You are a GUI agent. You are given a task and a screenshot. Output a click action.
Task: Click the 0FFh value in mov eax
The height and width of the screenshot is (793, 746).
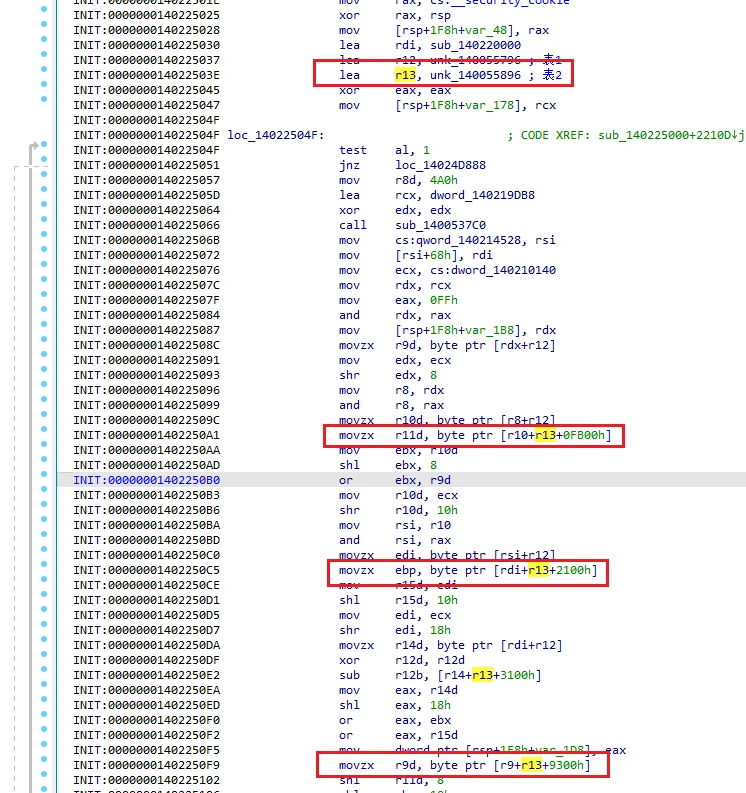point(444,300)
